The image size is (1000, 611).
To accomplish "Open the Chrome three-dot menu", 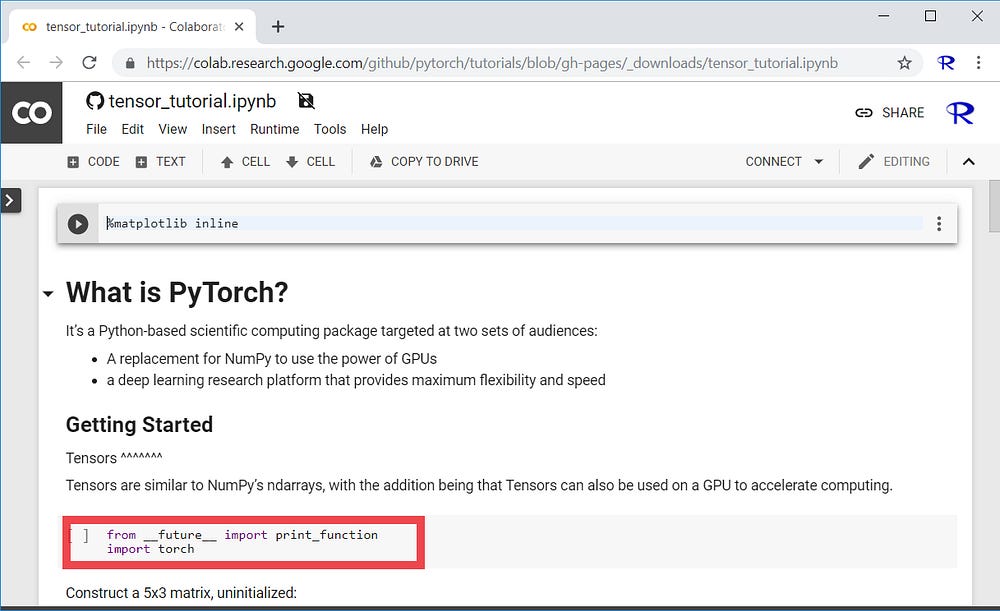I will pos(978,63).
